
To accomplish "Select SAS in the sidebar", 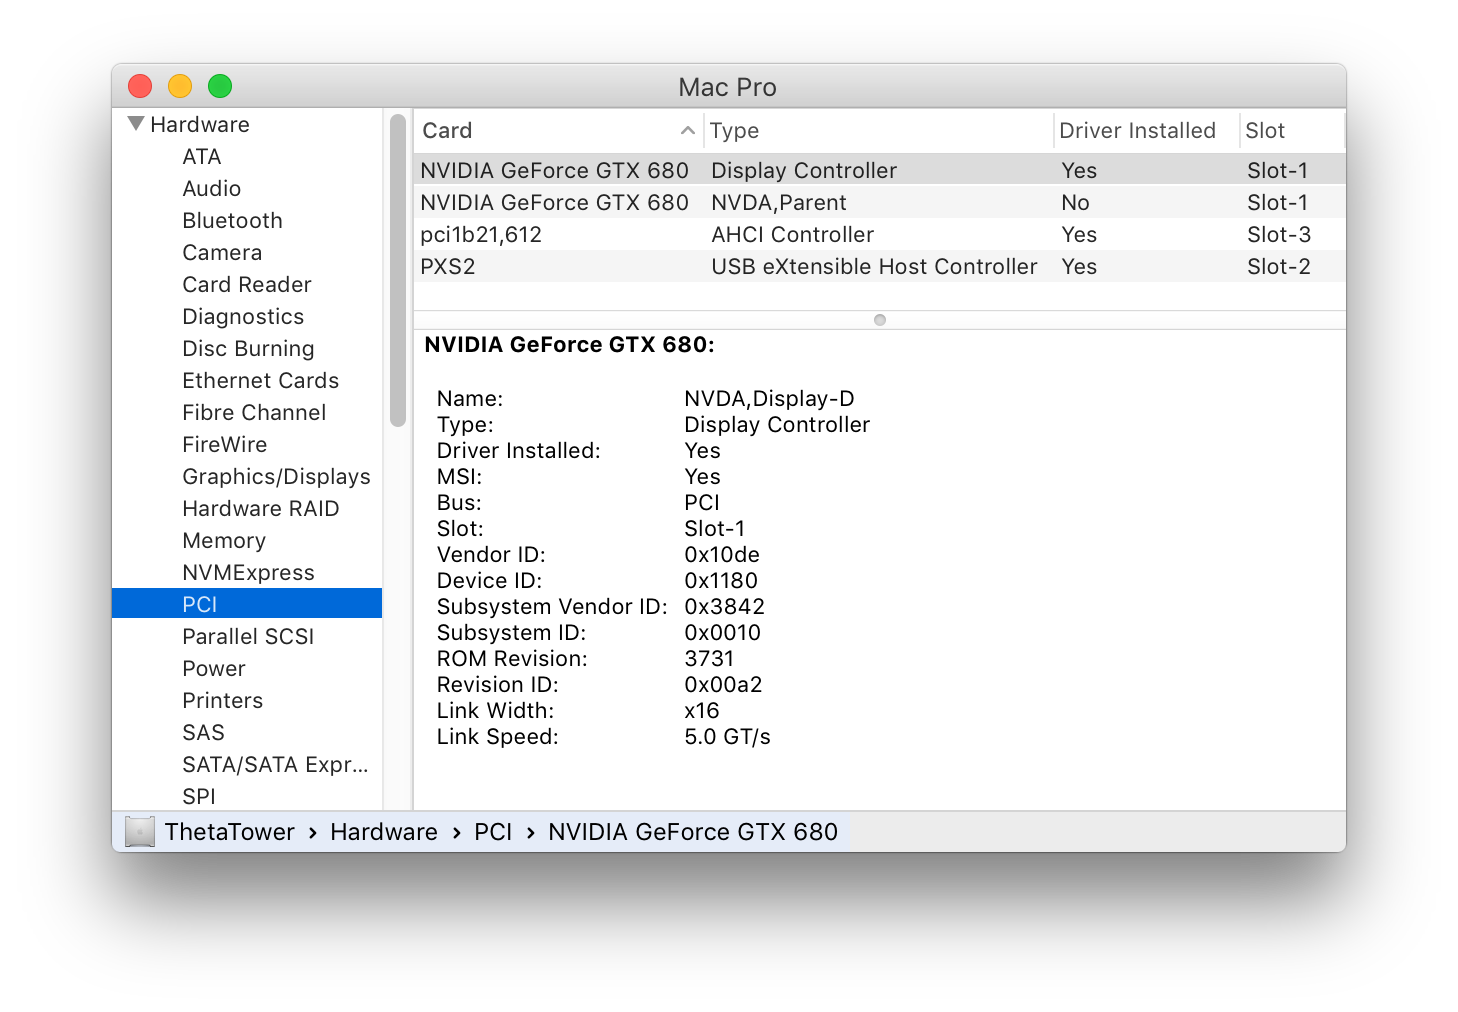I will point(204,732).
